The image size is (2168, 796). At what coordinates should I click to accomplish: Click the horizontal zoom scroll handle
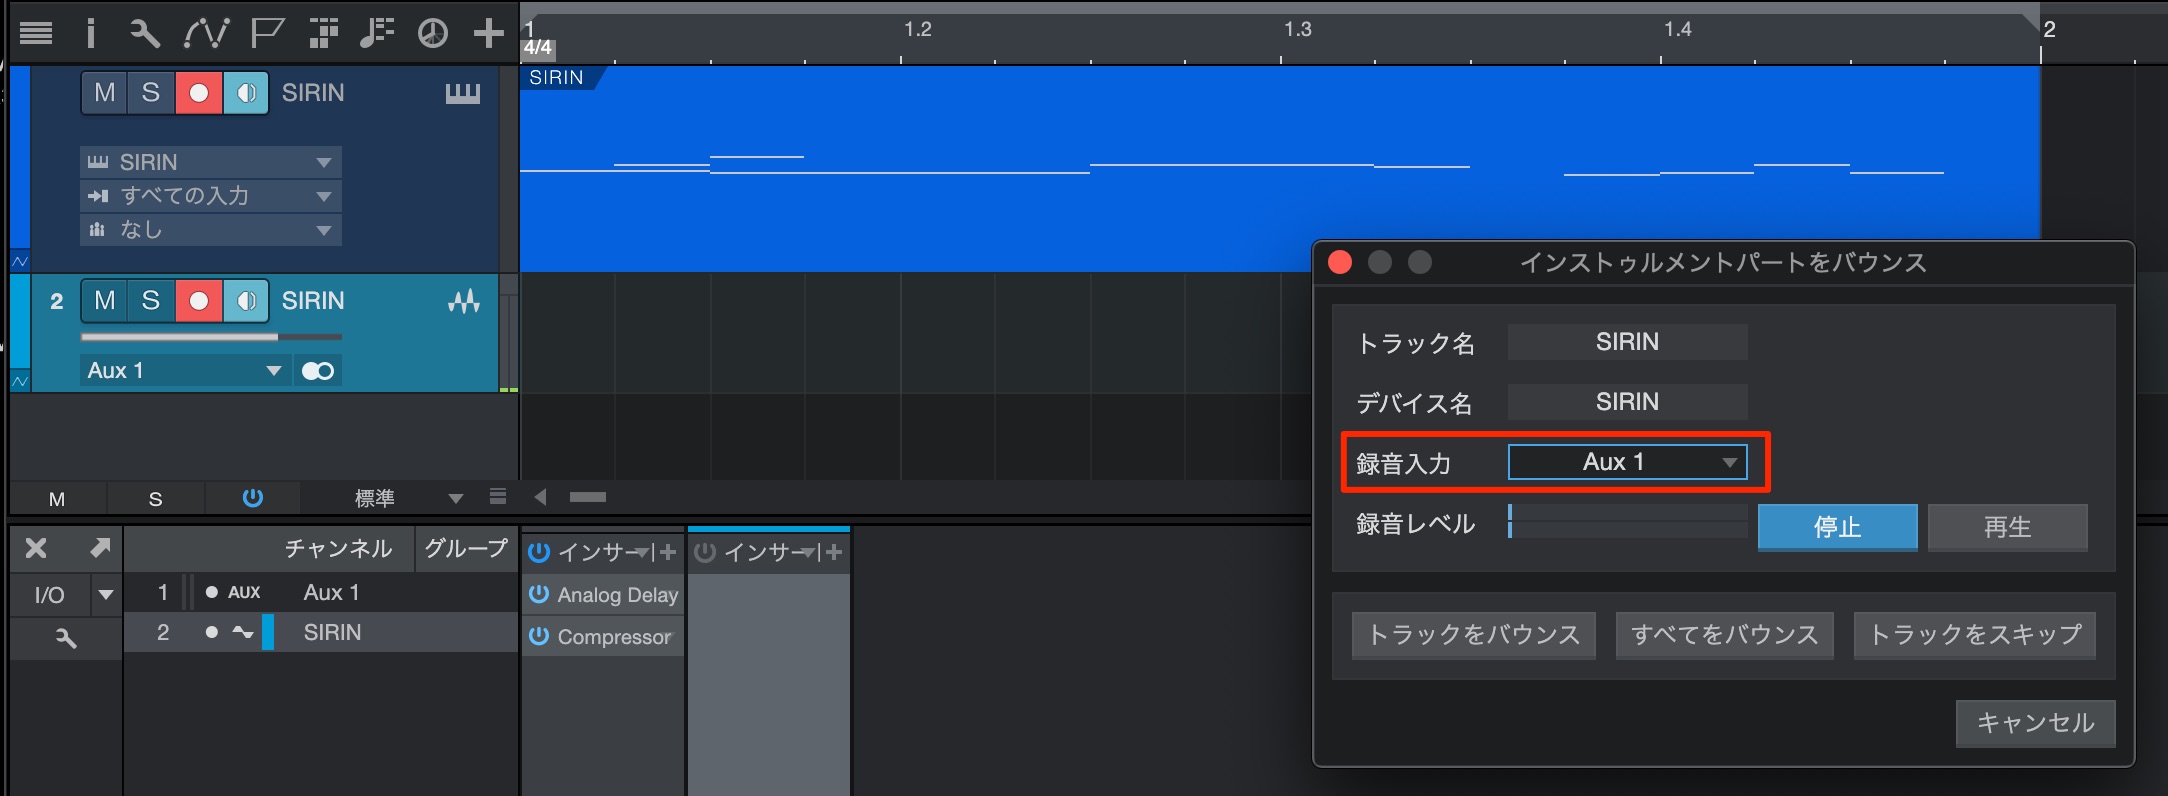(x=588, y=497)
